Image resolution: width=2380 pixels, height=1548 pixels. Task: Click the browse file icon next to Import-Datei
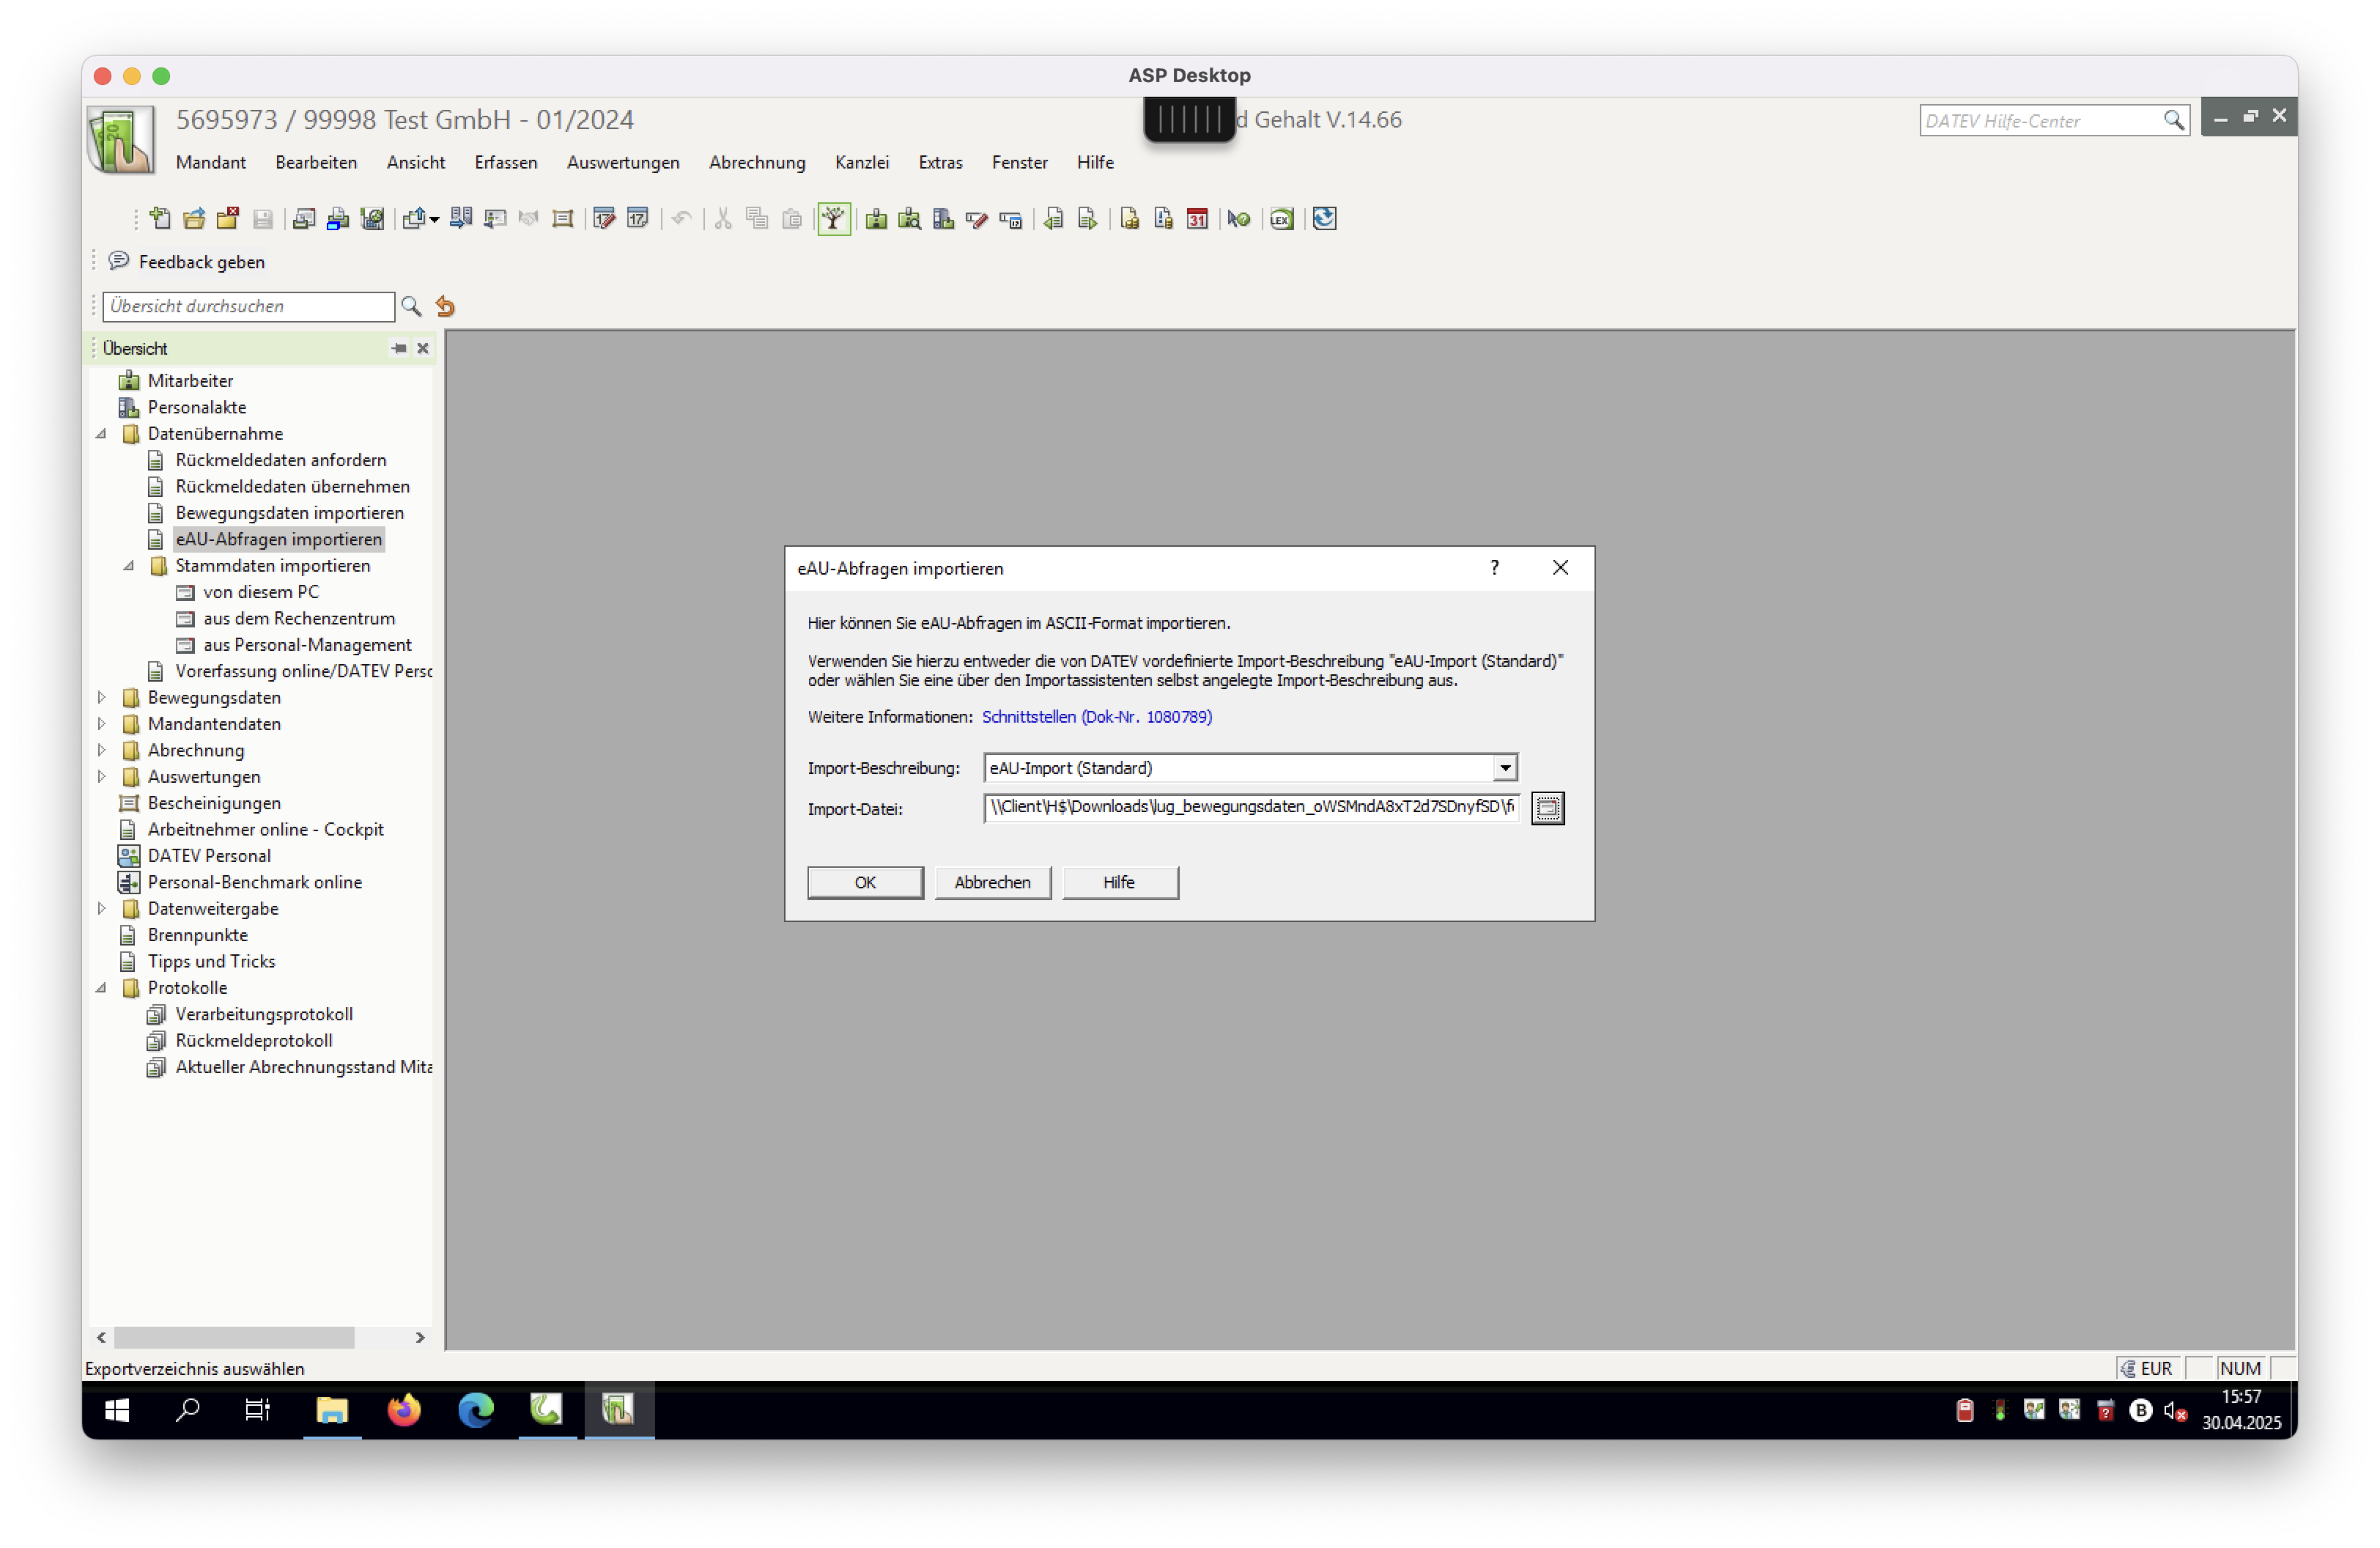[1547, 808]
